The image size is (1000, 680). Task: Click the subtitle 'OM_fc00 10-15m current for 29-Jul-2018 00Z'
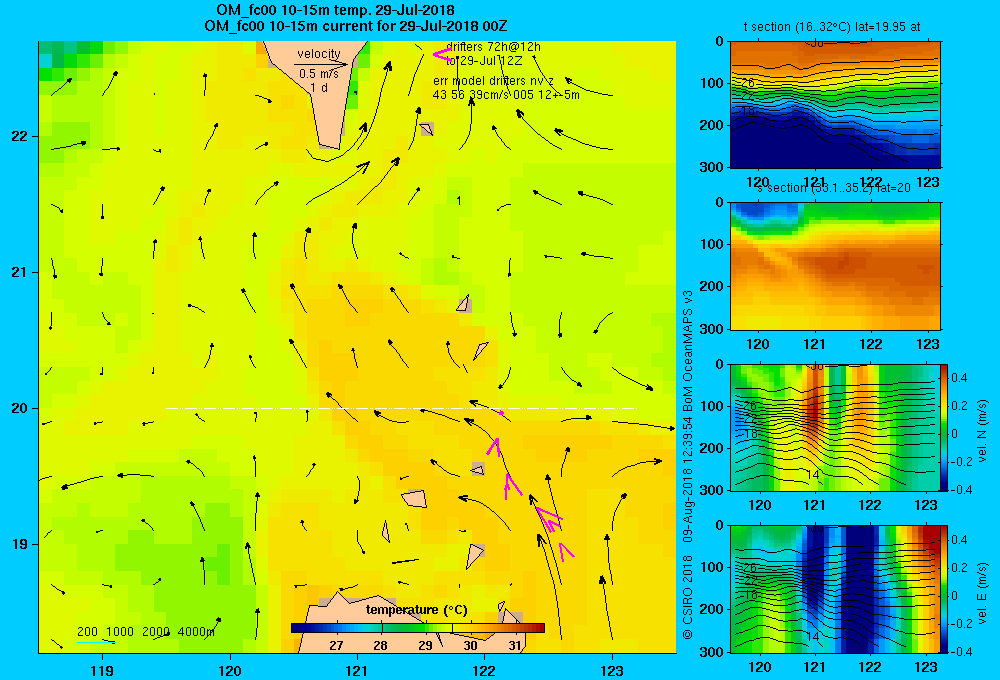tap(355, 26)
